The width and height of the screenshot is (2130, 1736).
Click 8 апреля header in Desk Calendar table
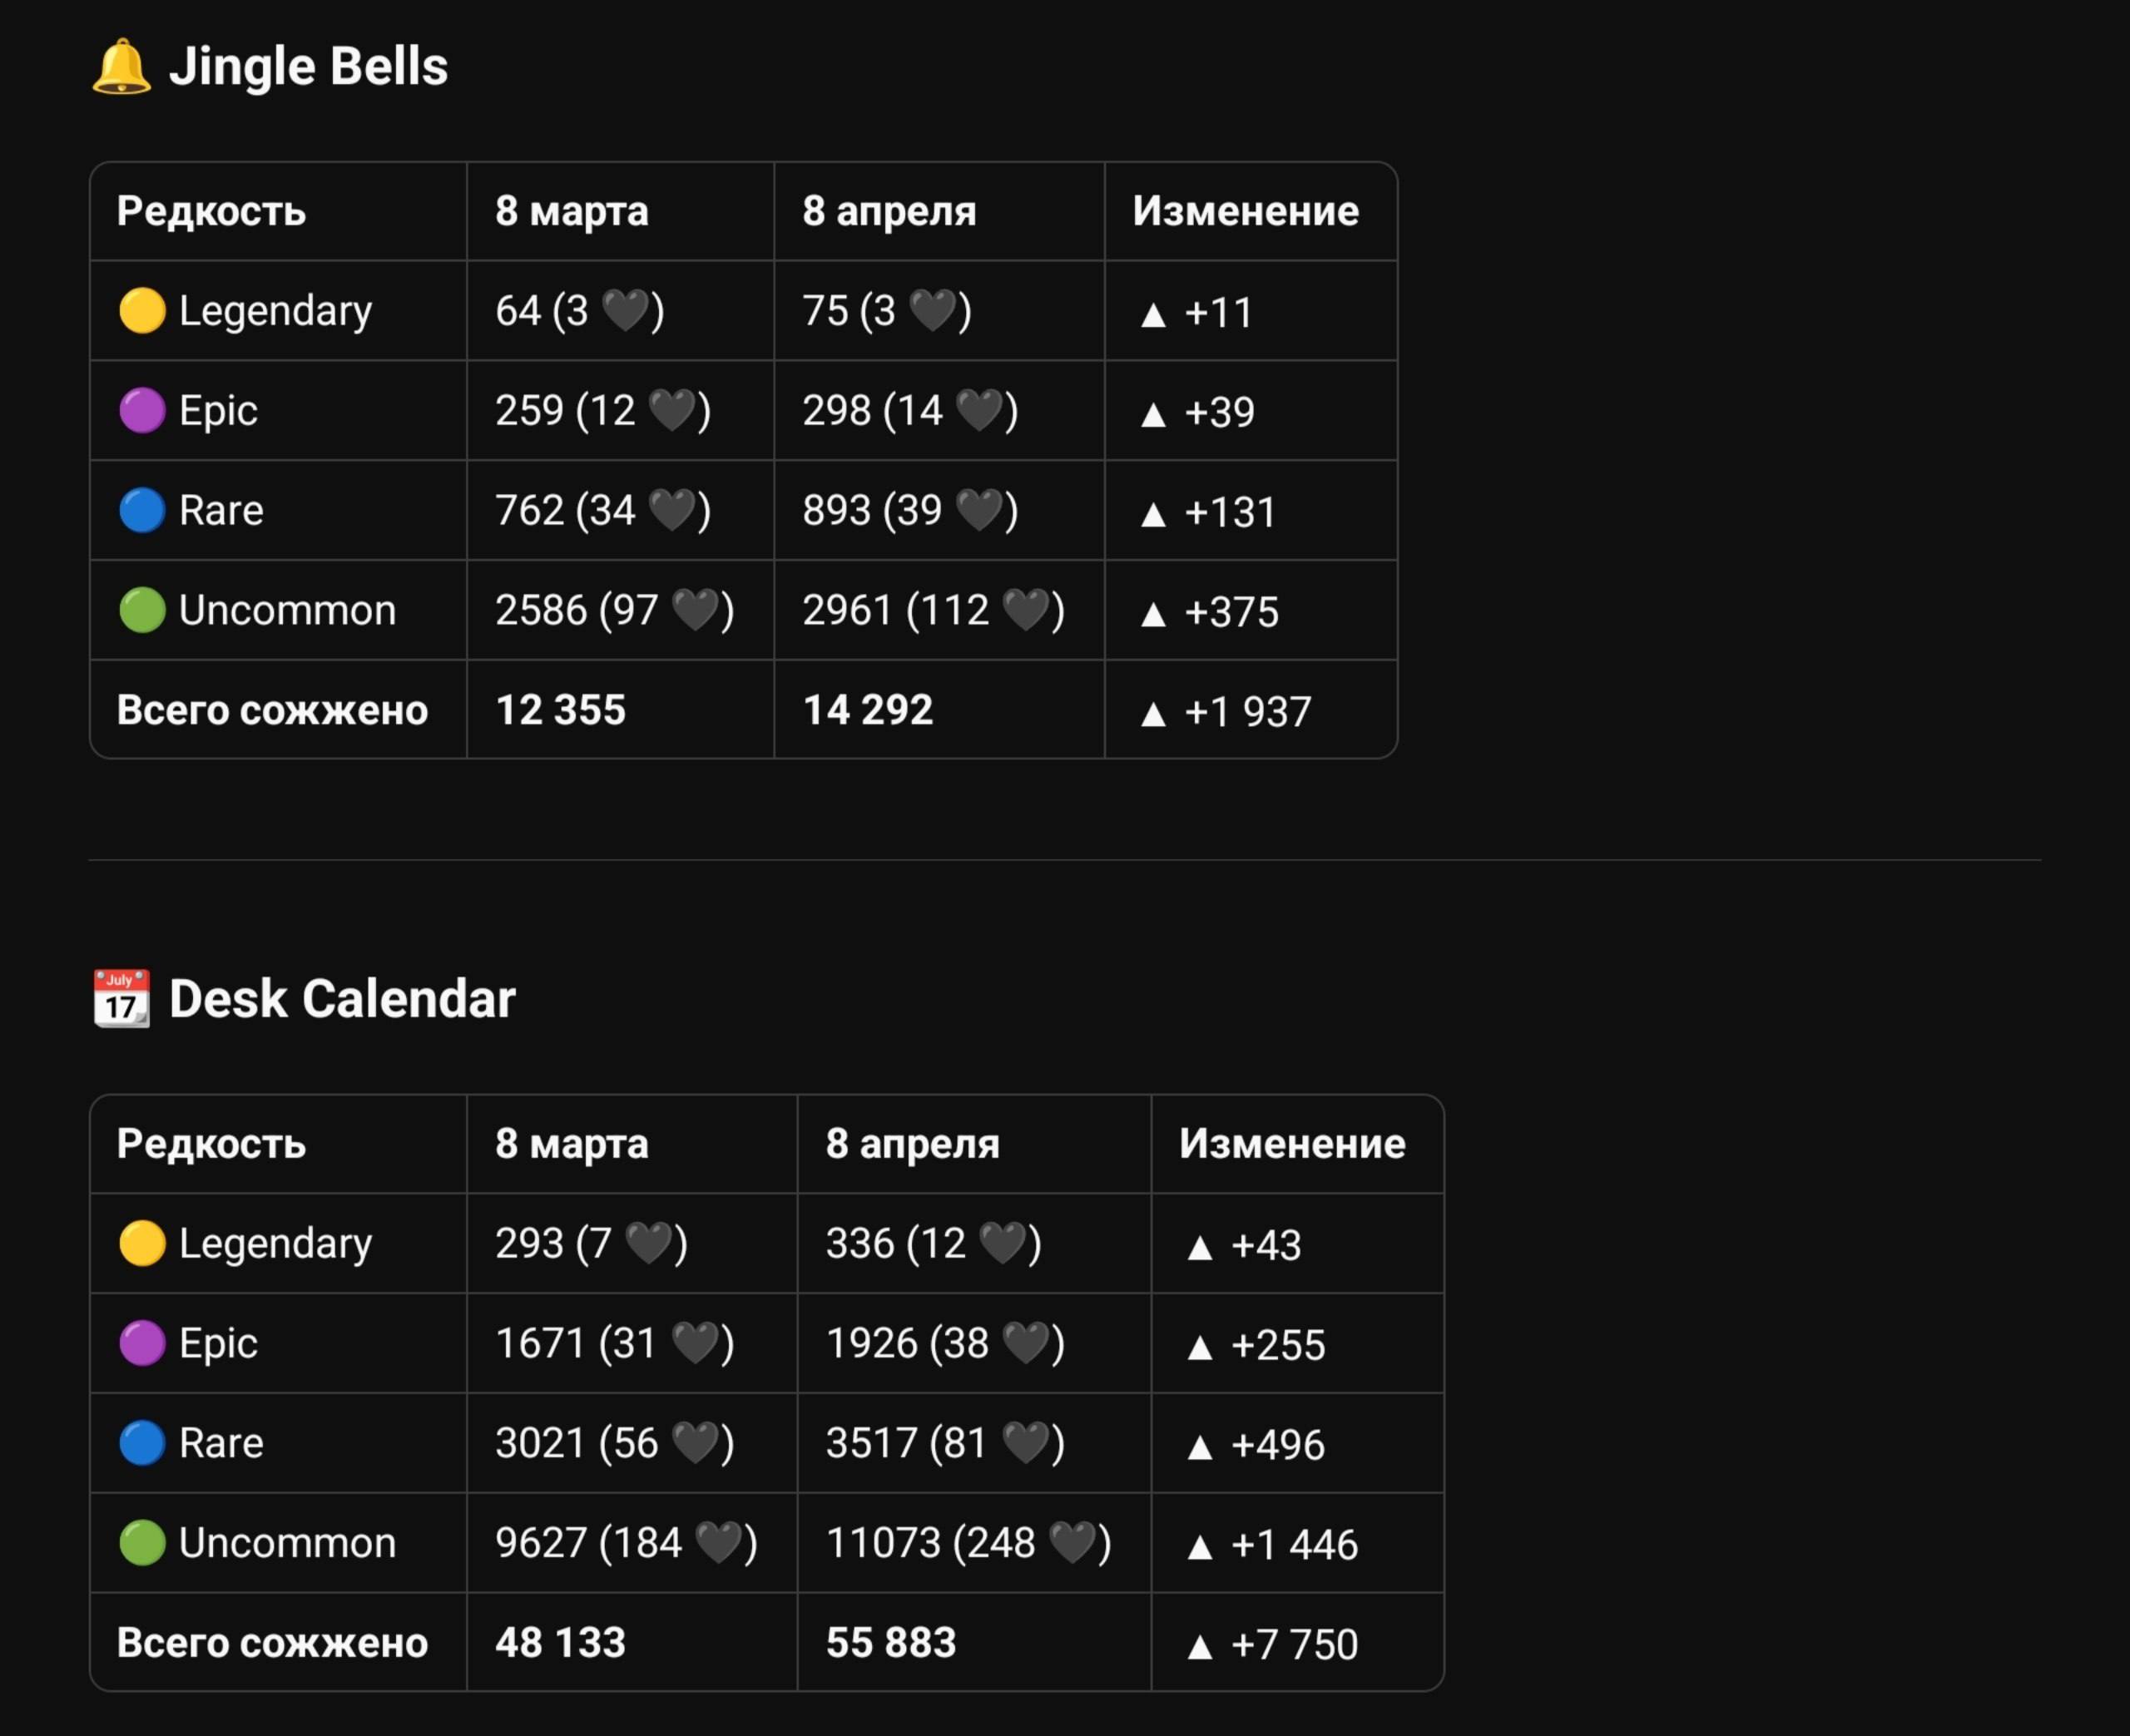point(912,1143)
